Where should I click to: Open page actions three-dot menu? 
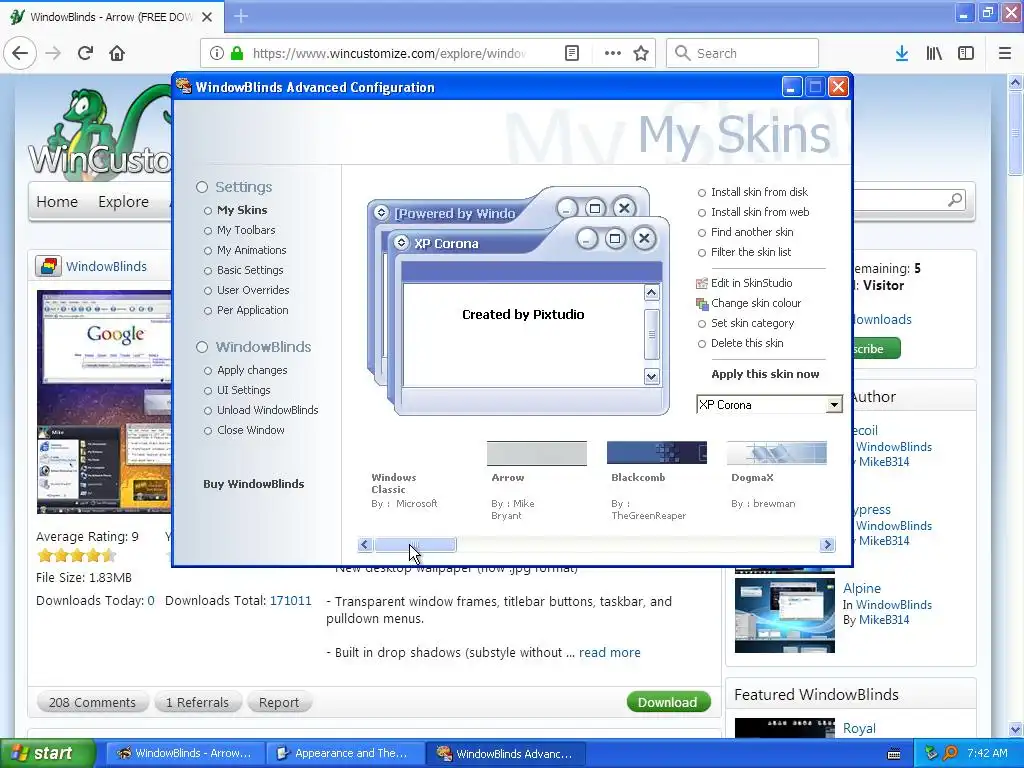(x=613, y=53)
